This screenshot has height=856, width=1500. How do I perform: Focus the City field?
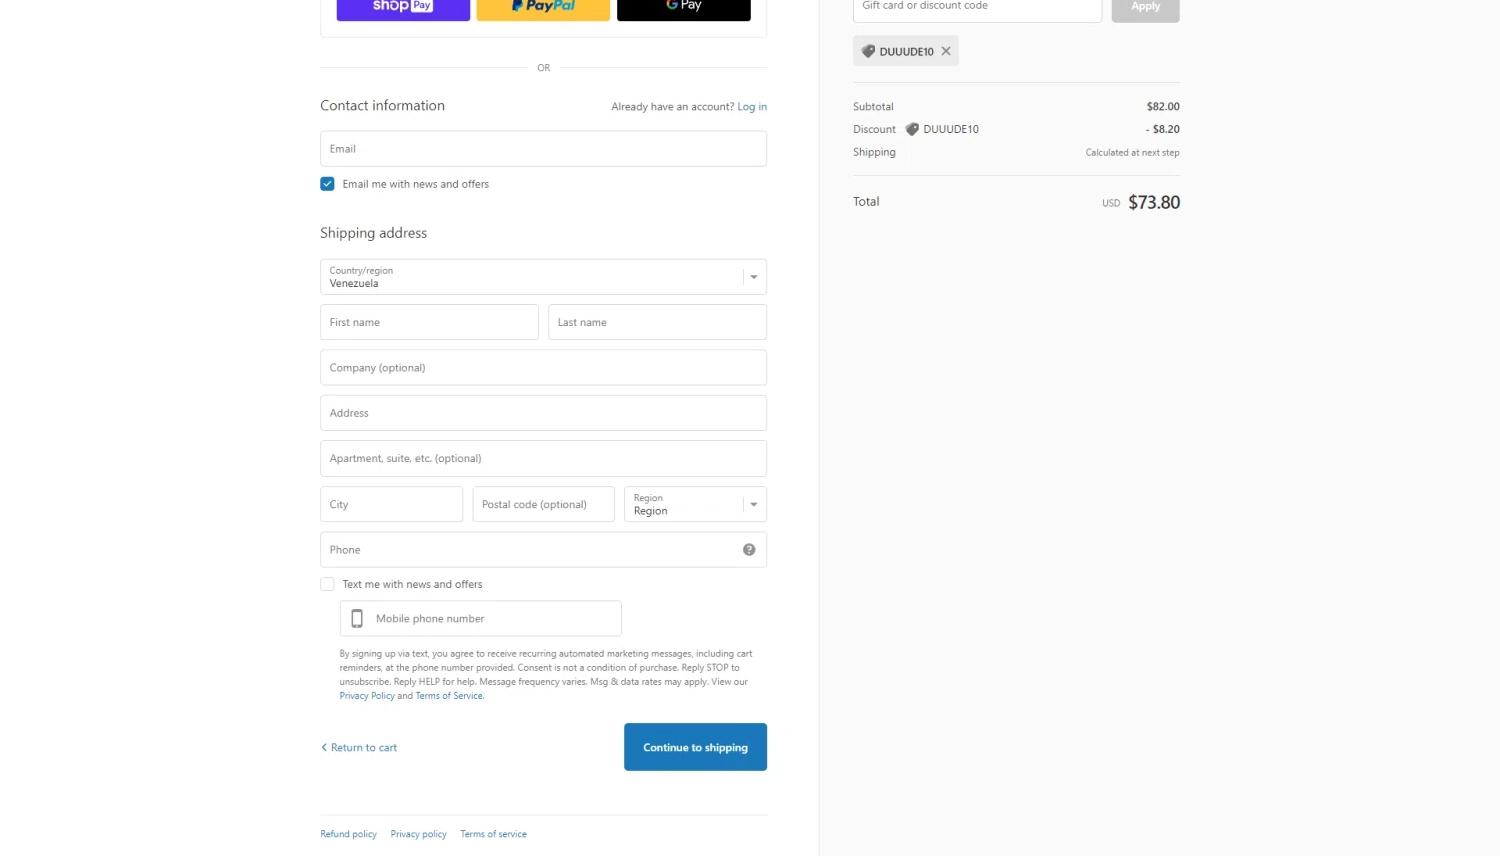coord(391,504)
